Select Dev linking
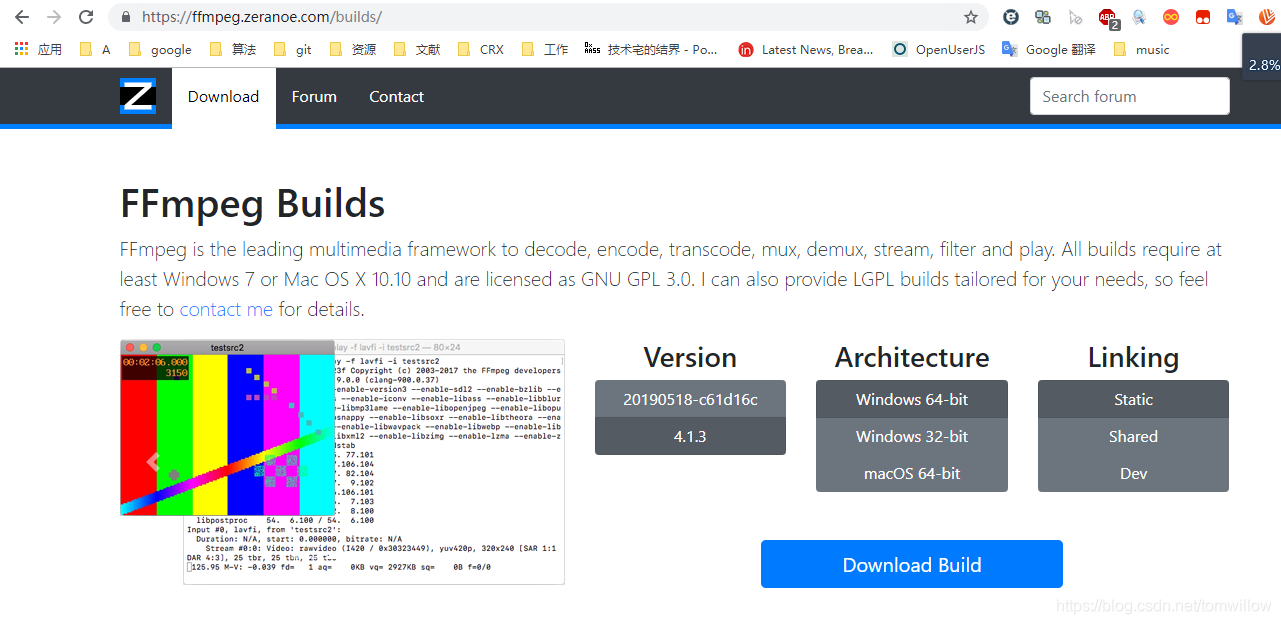 coord(1133,474)
